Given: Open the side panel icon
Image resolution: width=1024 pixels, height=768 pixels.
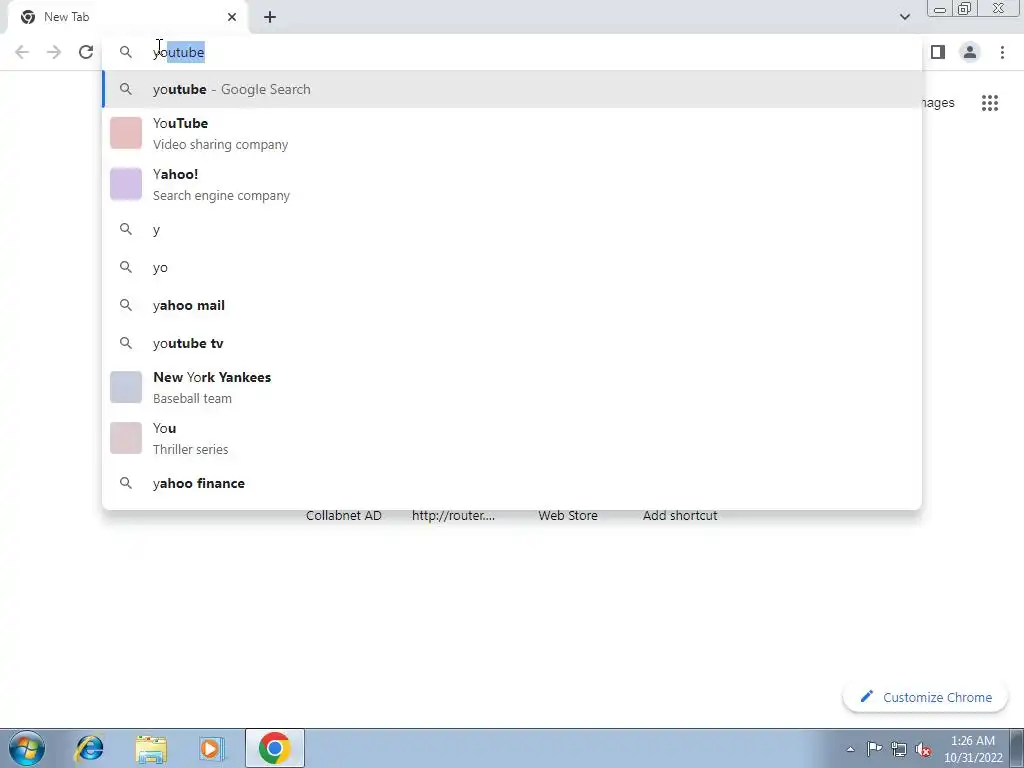Looking at the screenshot, I should 938,52.
